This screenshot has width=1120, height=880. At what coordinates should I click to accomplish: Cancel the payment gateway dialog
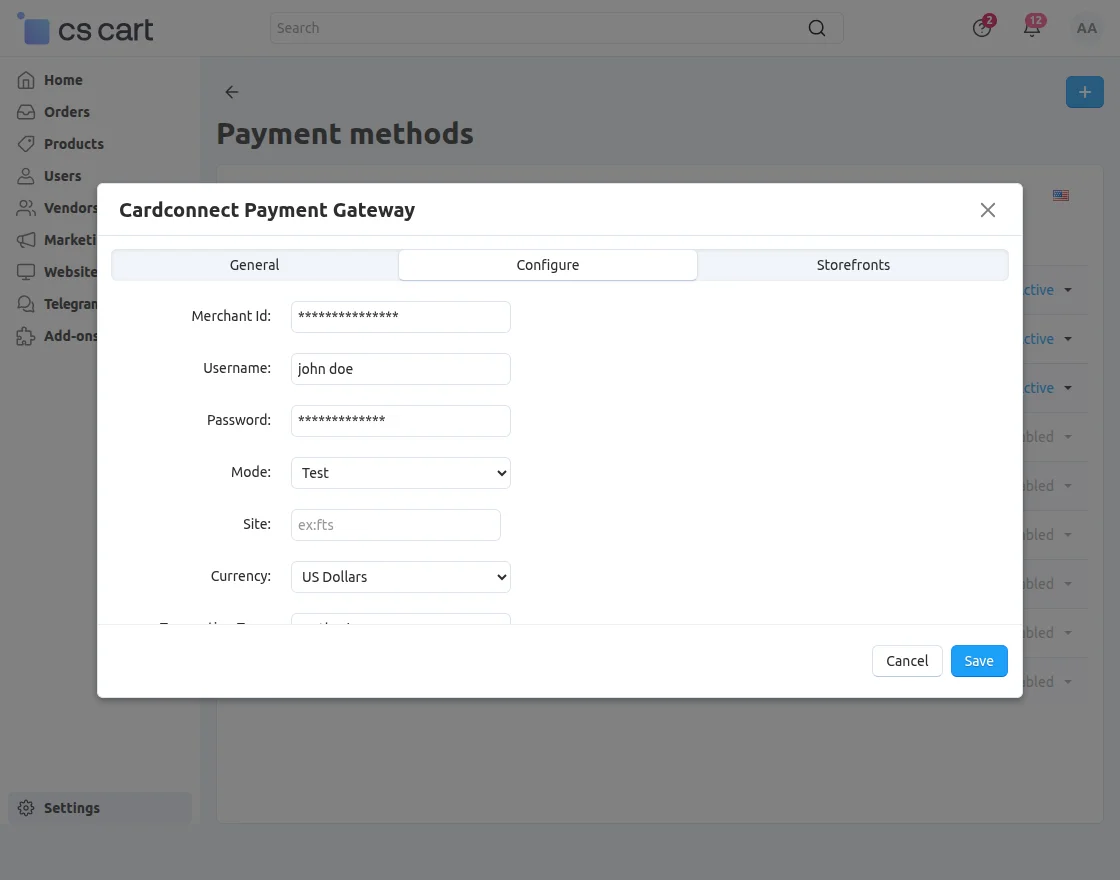pos(907,661)
